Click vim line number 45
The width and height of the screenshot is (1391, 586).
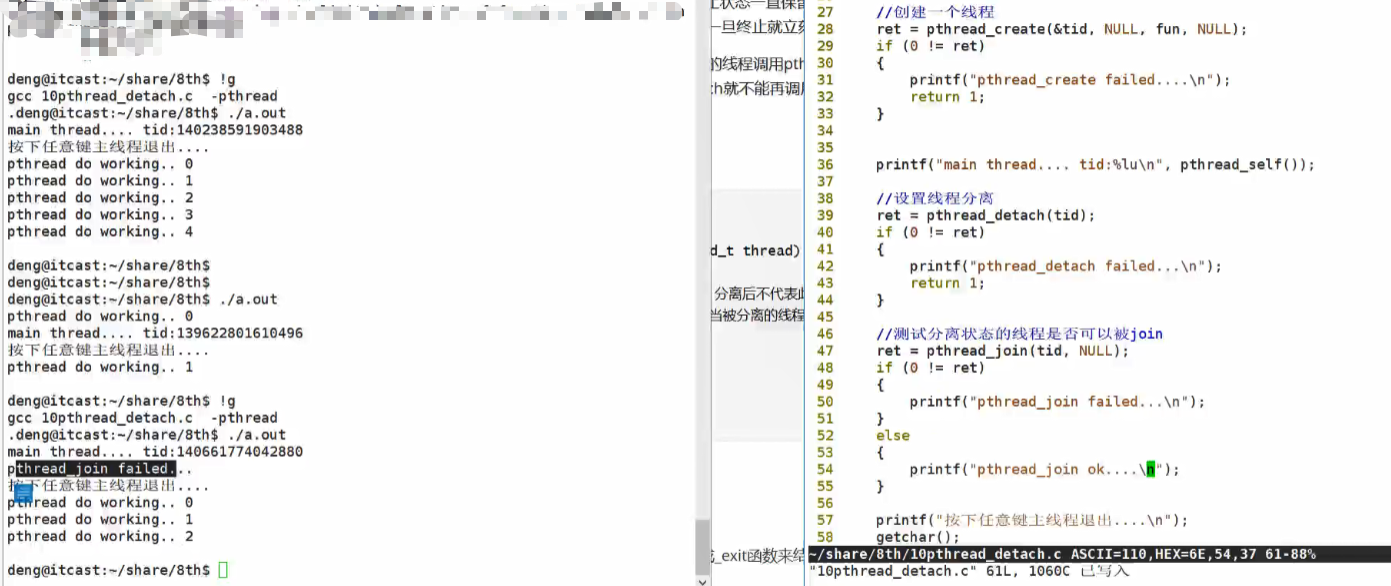[x=825, y=317]
